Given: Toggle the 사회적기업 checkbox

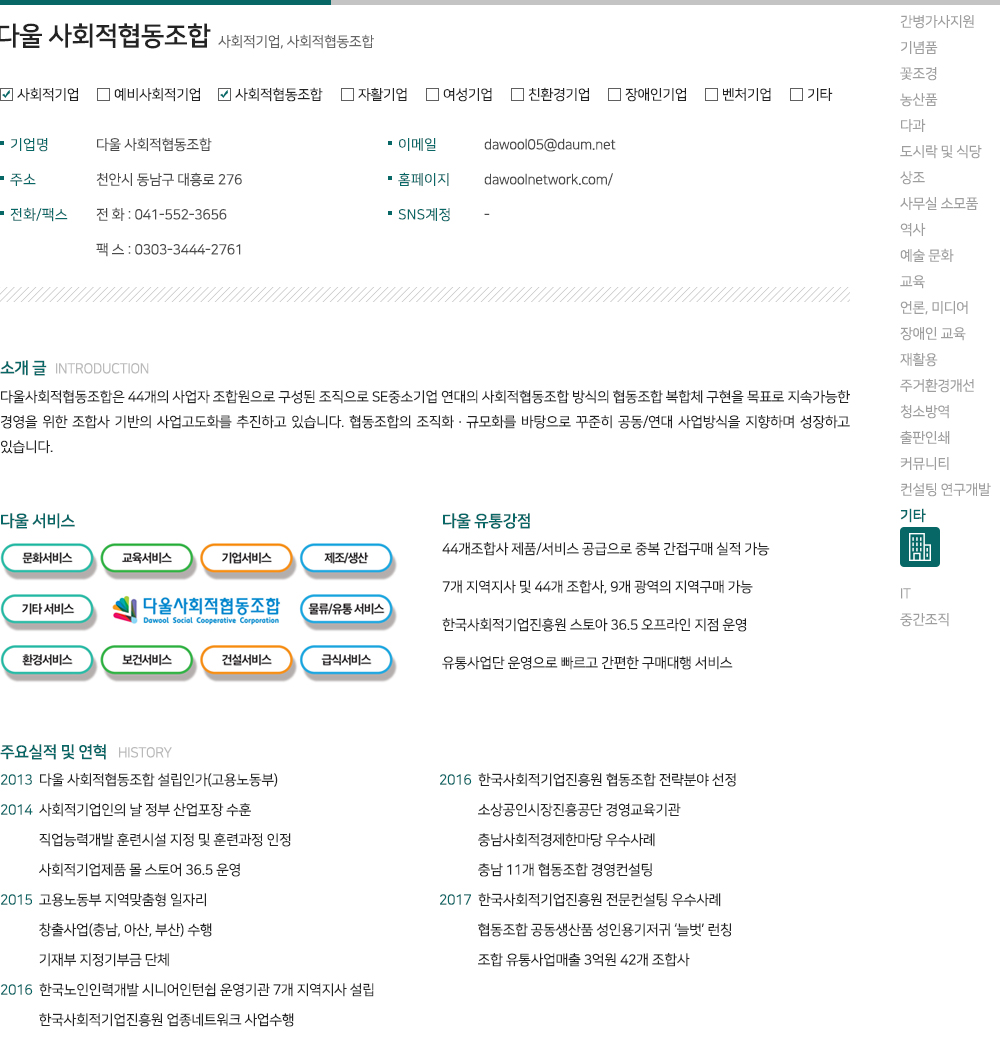Looking at the screenshot, I should [7, 94].
